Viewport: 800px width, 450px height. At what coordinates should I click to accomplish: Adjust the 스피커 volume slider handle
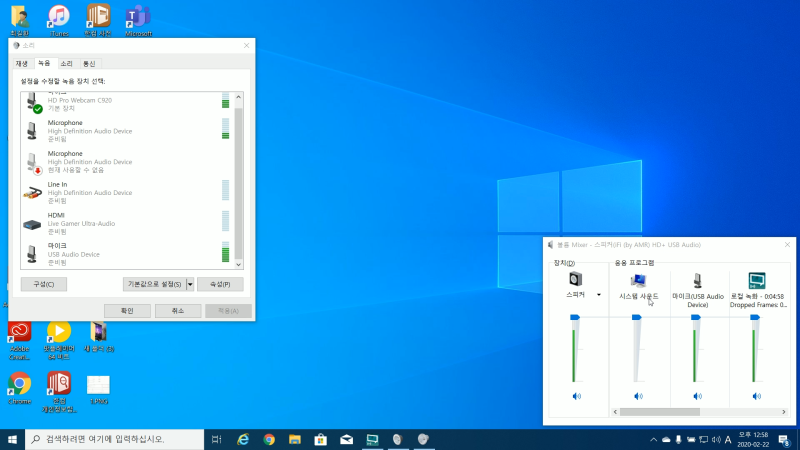pyautogui.click(x=575, y=317)
